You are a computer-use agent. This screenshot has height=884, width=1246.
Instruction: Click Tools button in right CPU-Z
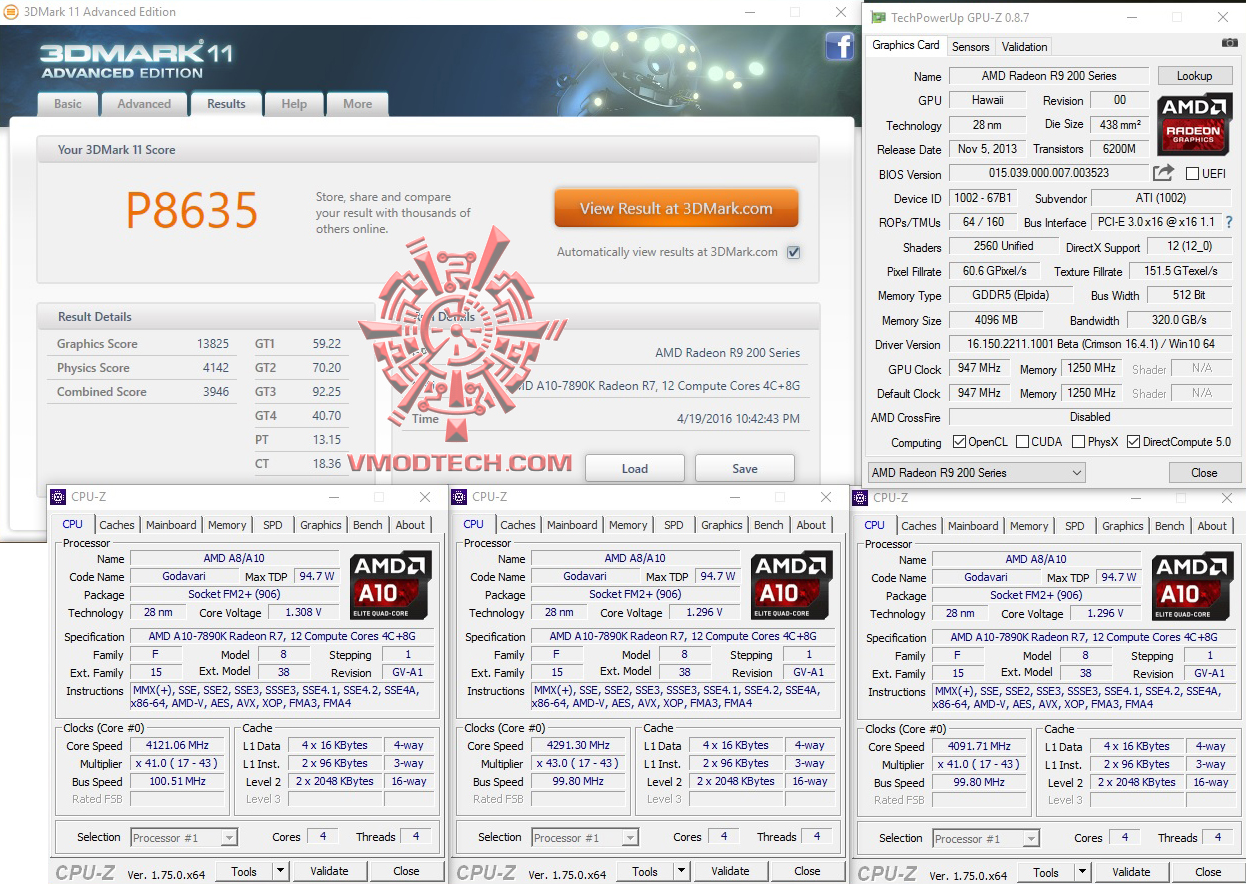click(1046, 873)
